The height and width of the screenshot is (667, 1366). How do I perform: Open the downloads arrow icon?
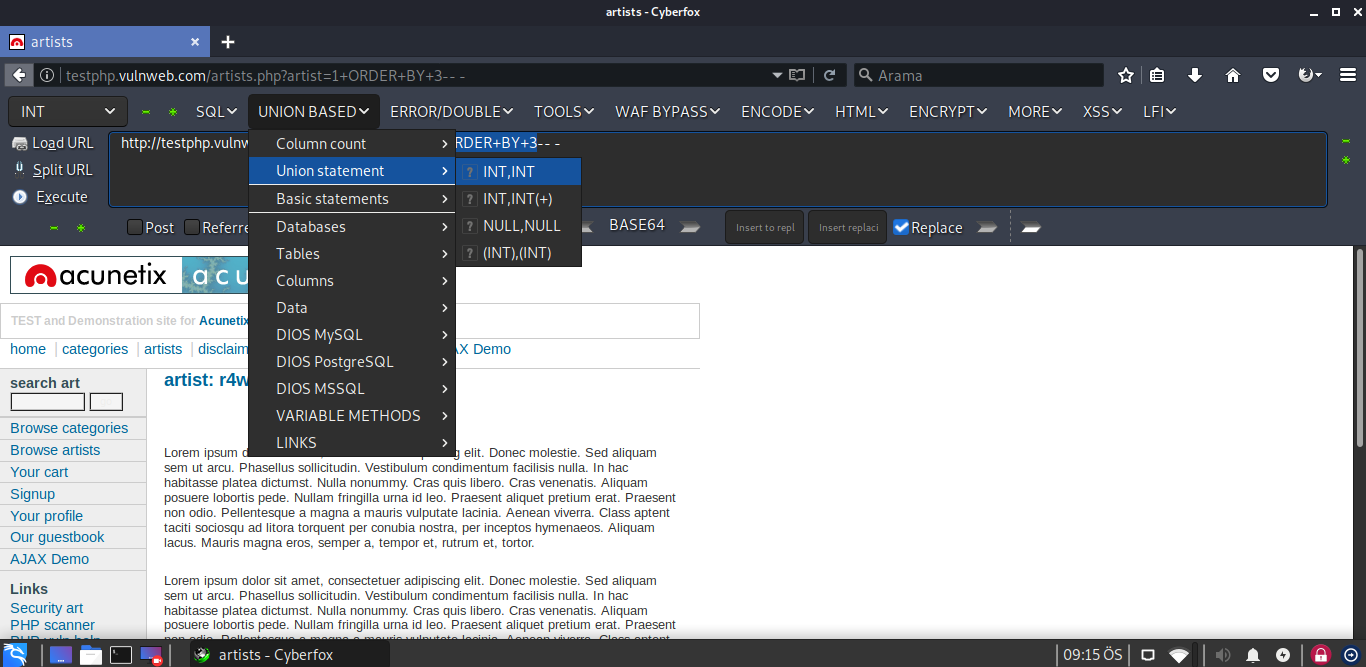[x=1195, y=76]
